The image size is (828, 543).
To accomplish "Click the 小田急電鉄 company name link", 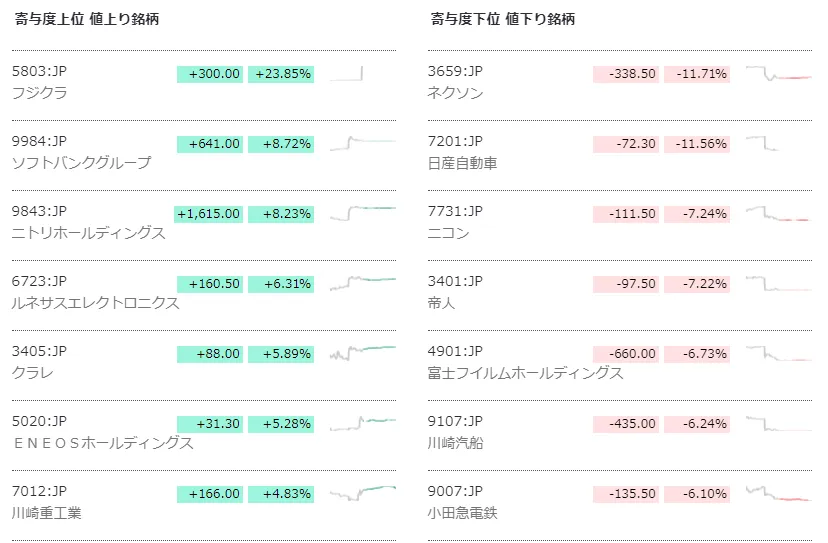I will pyautogui.click(x=462, y=512).
